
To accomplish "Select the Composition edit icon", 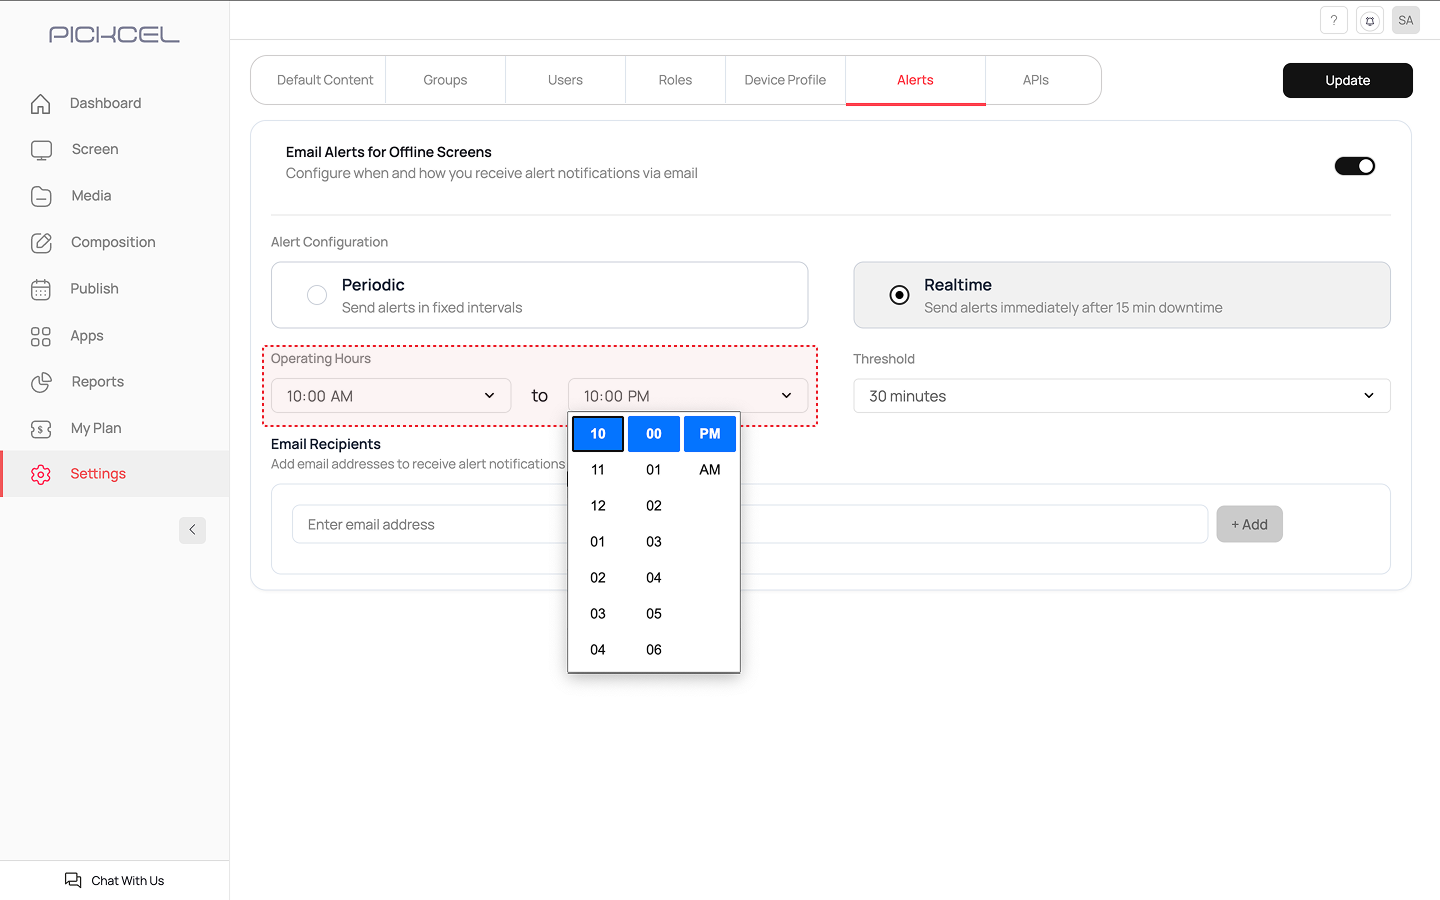I will [41, 243].
